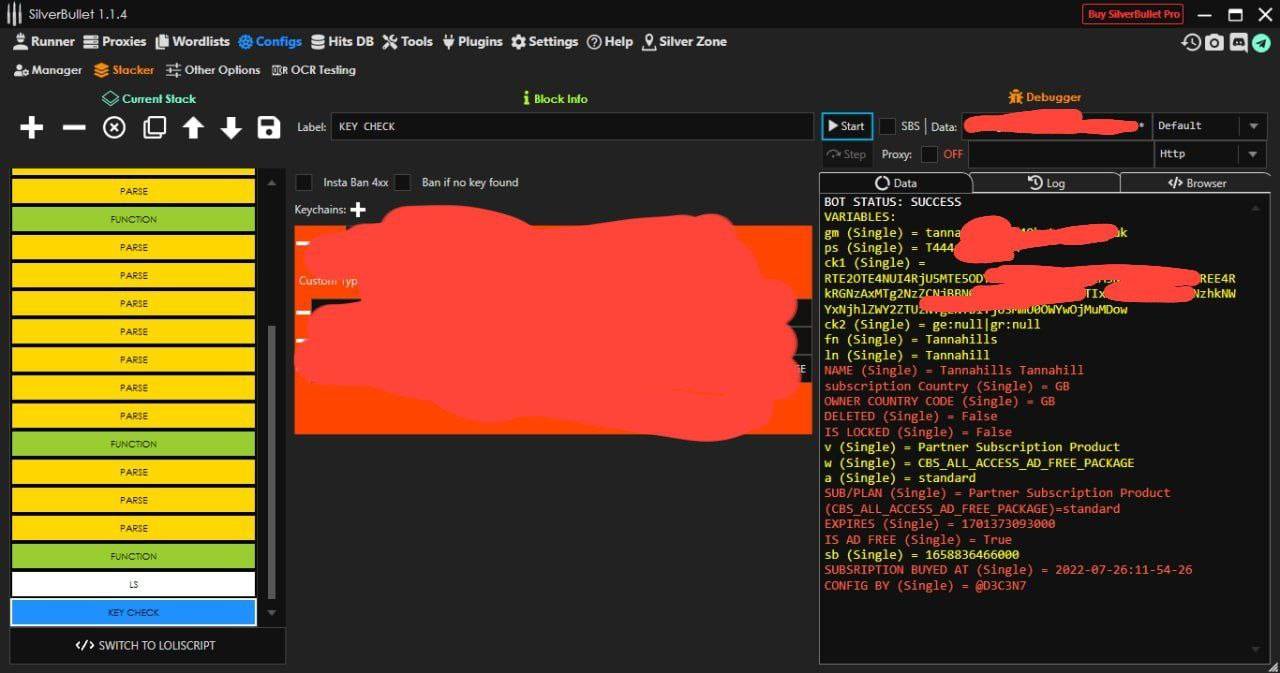Image resolution: width=1280 pixels, height=673 pixels.
Task: Check Insta Ban 4xx option
Action: [303, 182]
